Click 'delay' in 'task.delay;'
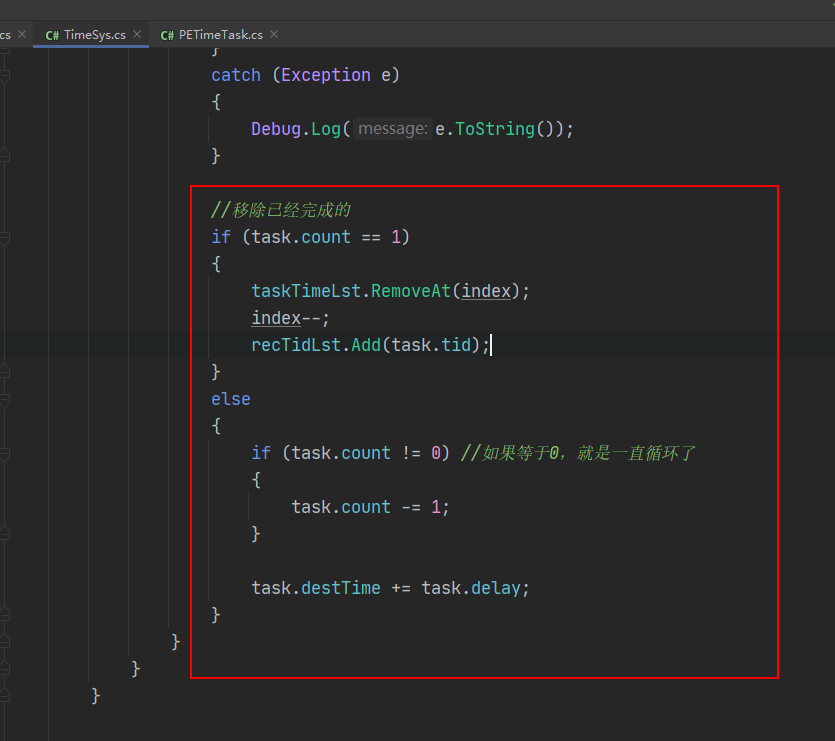Screen dimensions: 835x741 click(x=495, y=588)
